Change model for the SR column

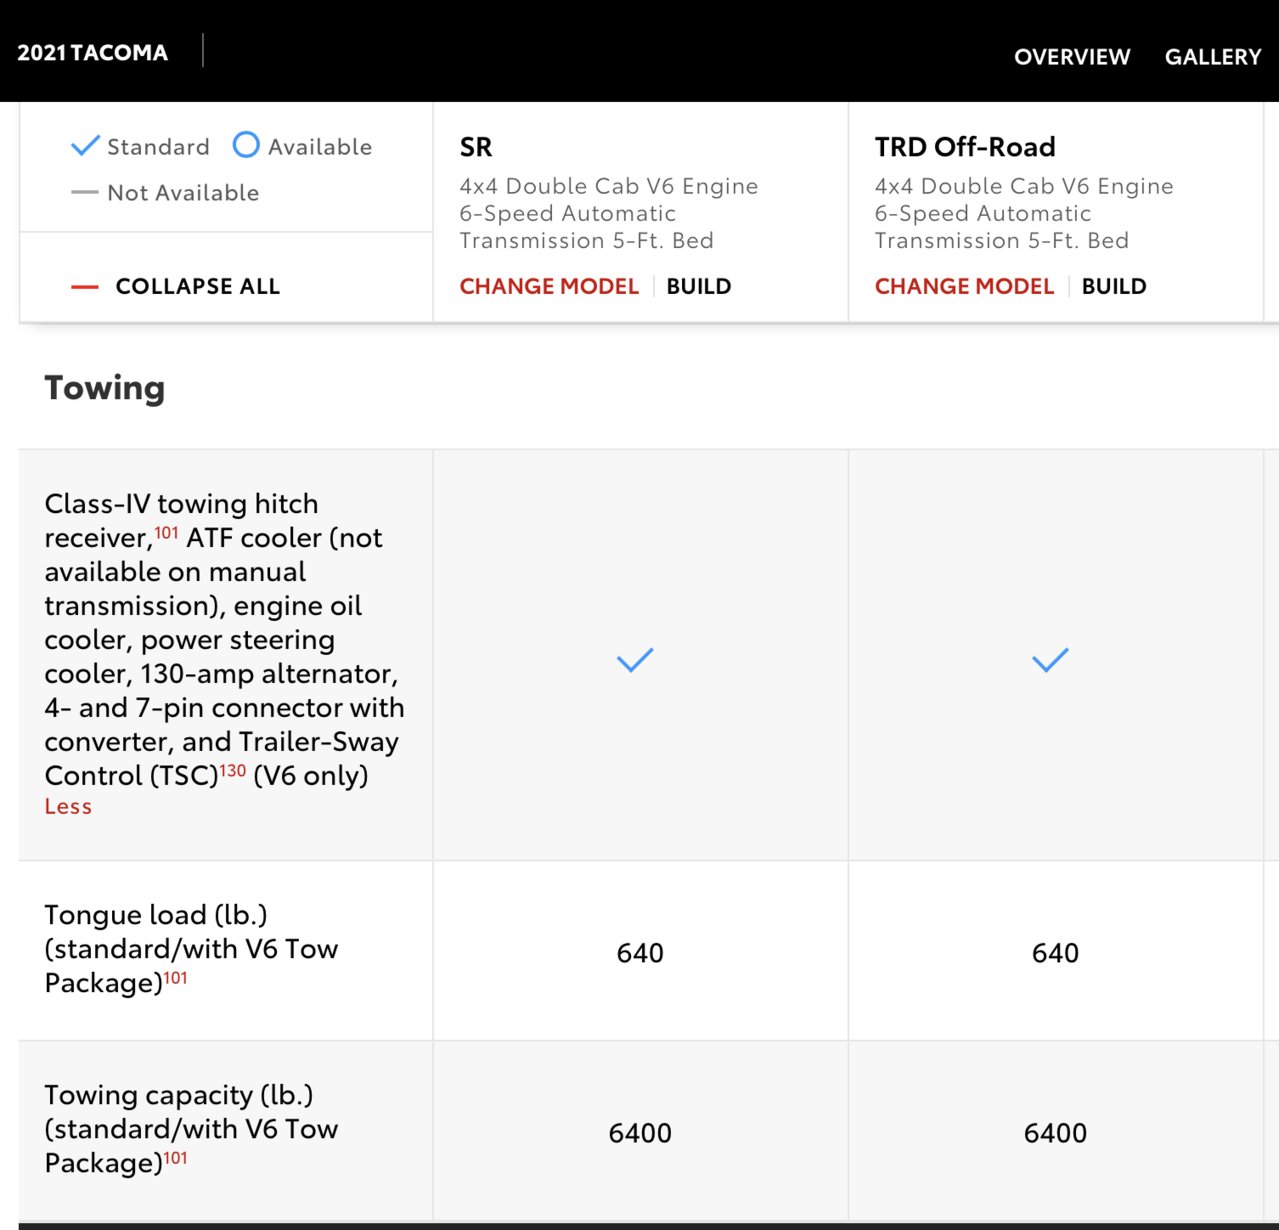549,286
